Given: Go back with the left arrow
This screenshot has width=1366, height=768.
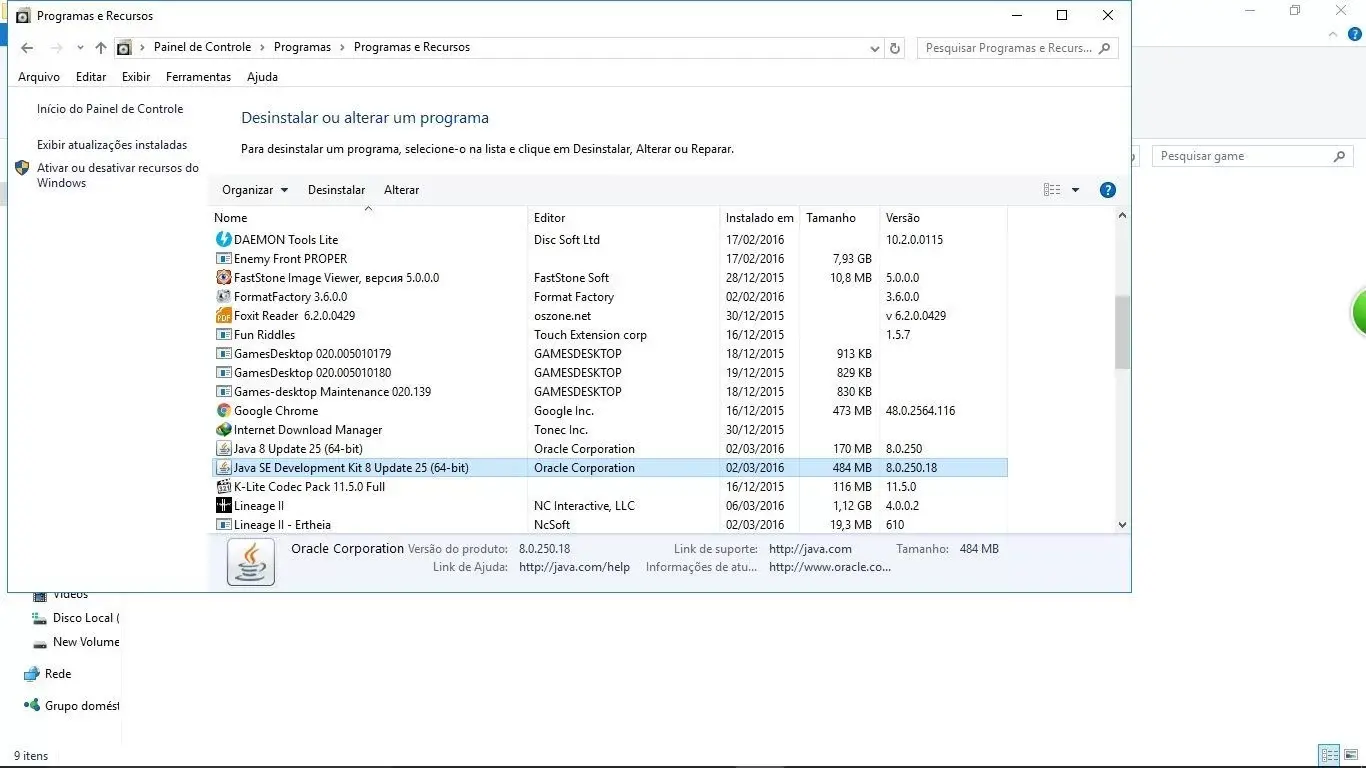Looking at the screenshot, I should [x=27, y=48].
